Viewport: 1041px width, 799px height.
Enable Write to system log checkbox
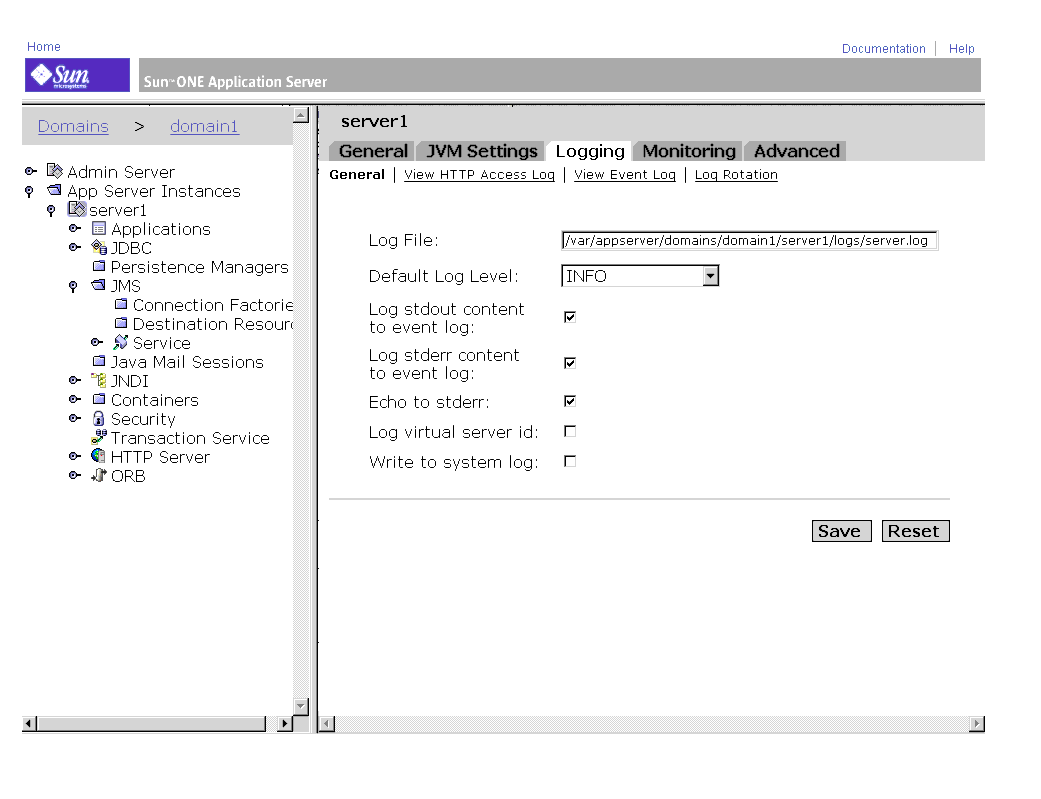click(x=570, y=462)
